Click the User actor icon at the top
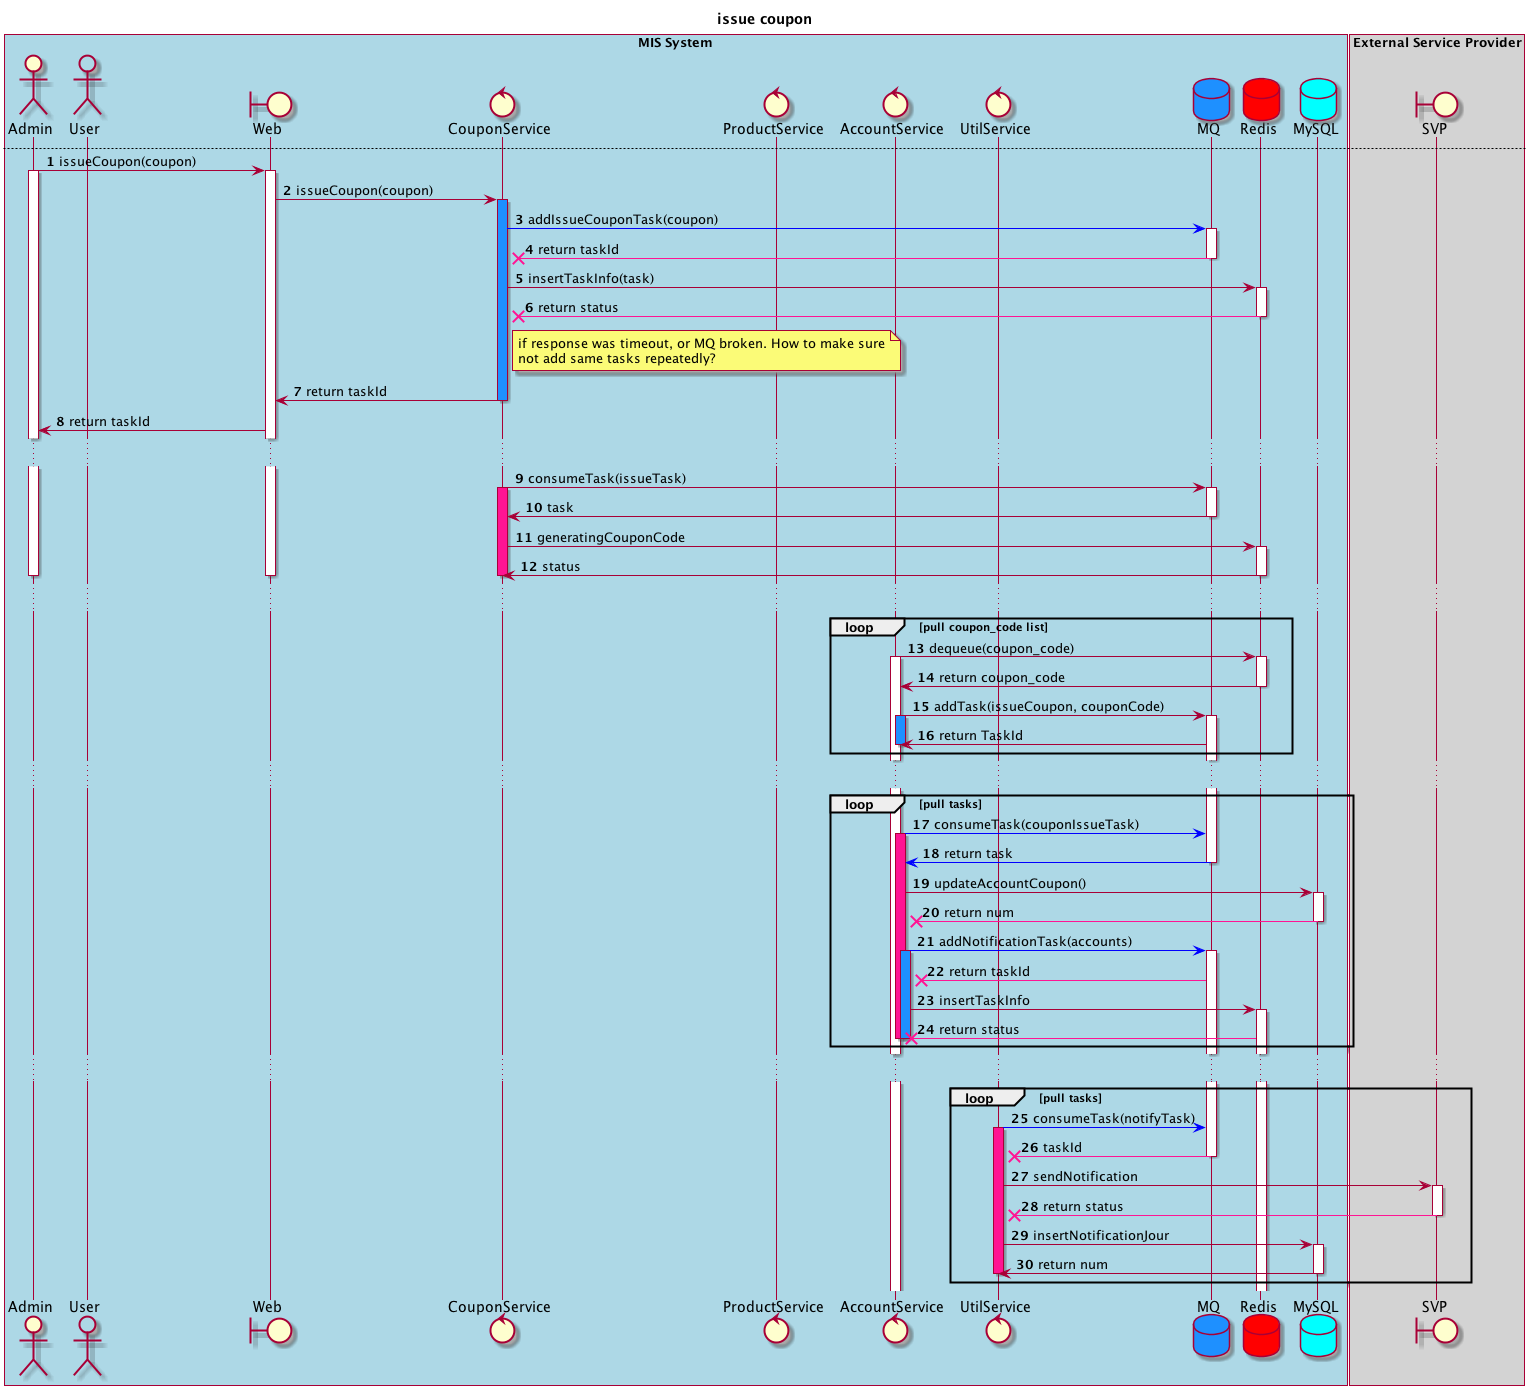This screenshot has width=1536, height=1396. [87, 86]
